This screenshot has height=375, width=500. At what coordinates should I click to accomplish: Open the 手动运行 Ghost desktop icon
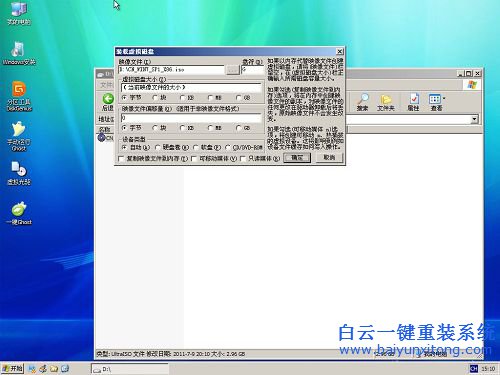click(x=19, y=136)
